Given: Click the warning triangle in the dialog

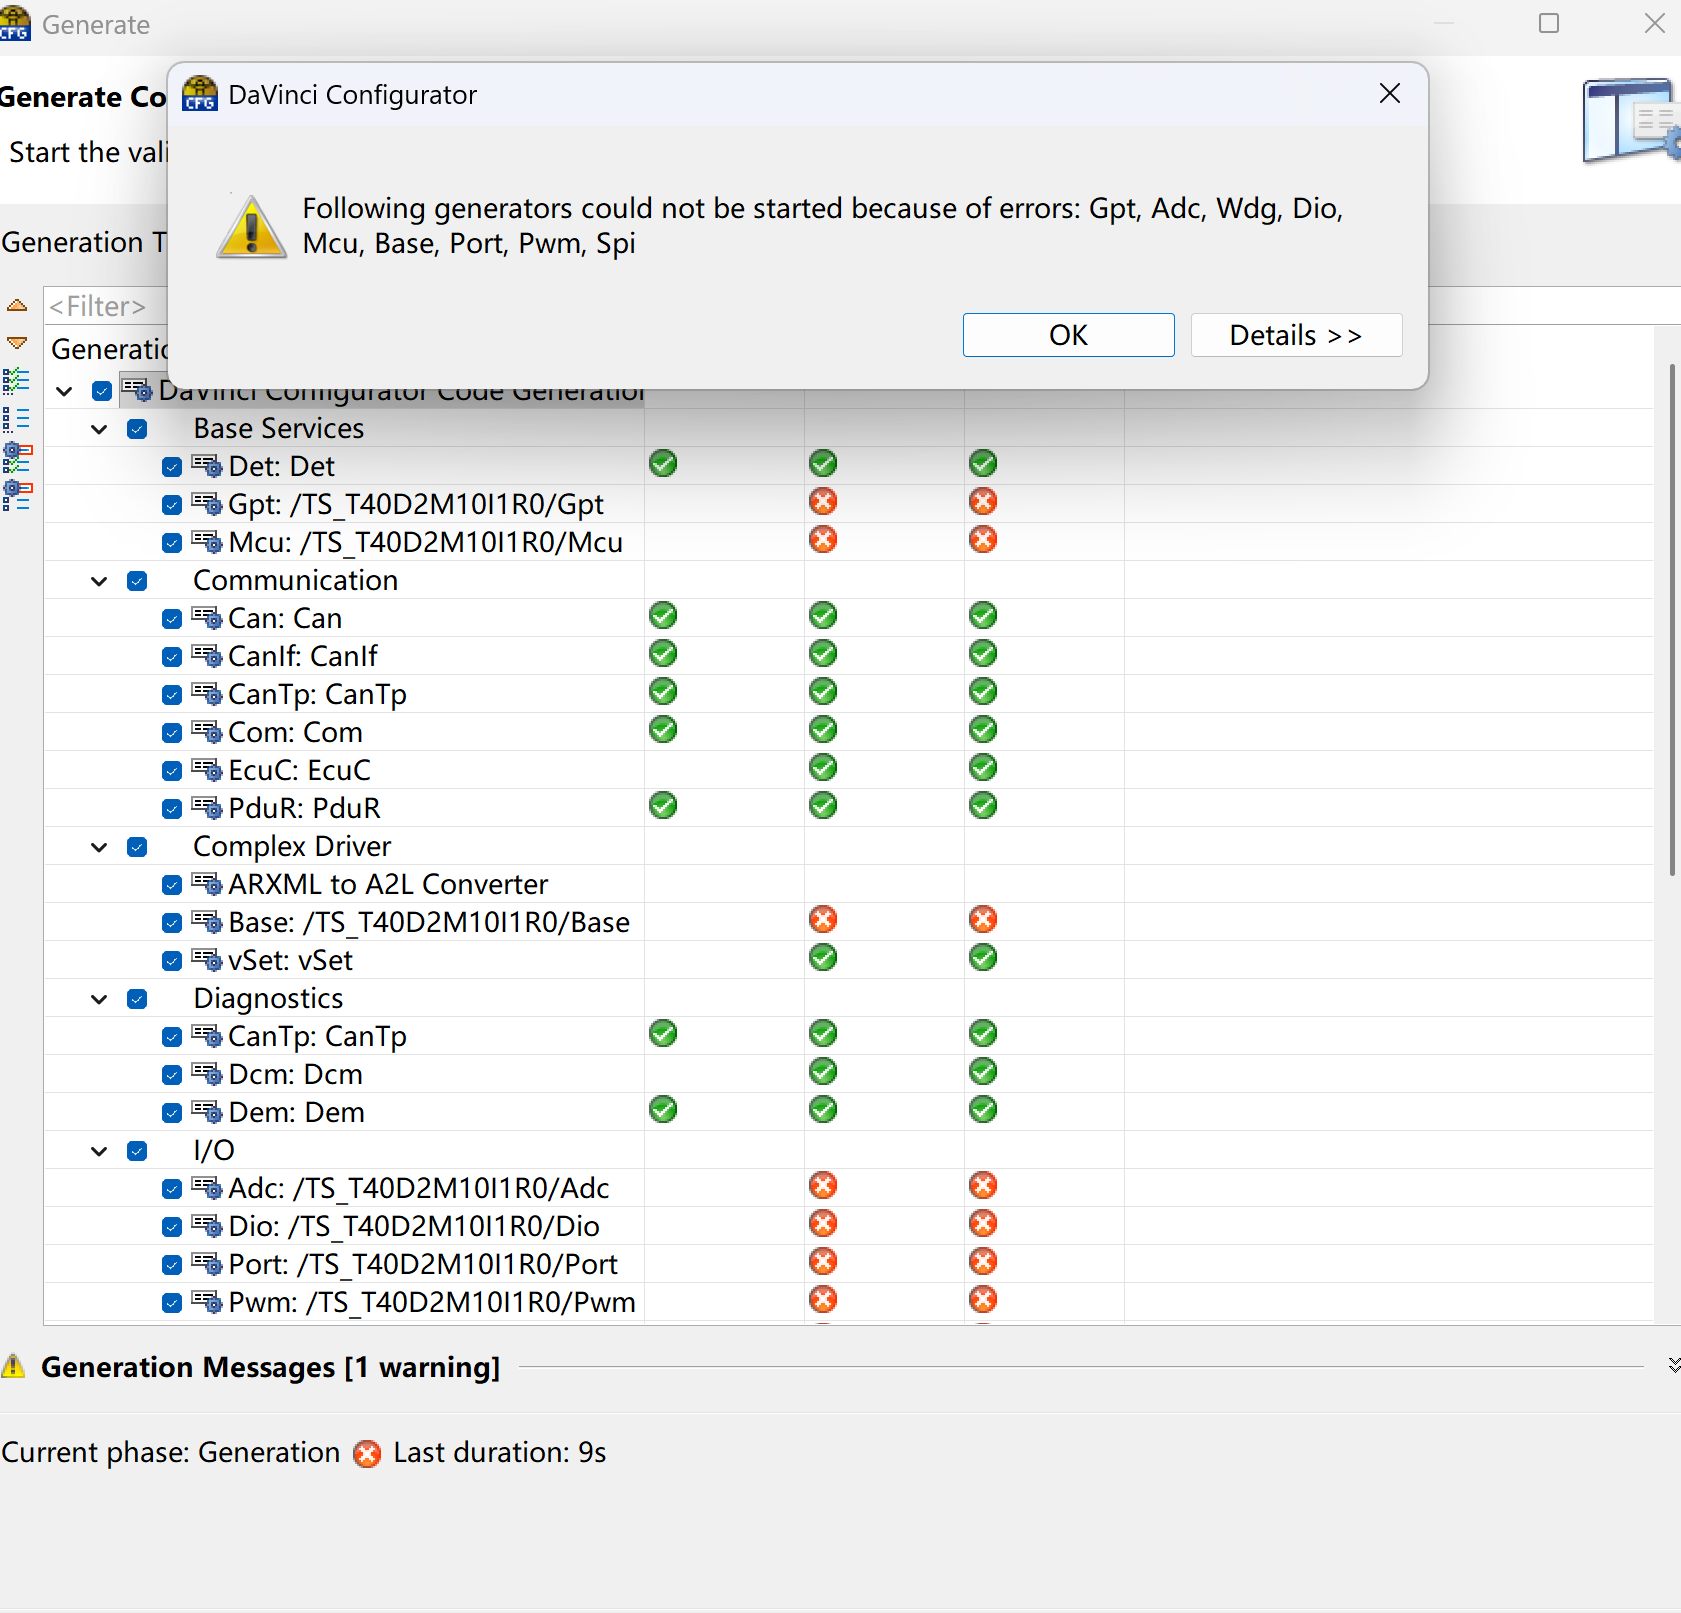Looking at the screenshot, I should point(252,226).
